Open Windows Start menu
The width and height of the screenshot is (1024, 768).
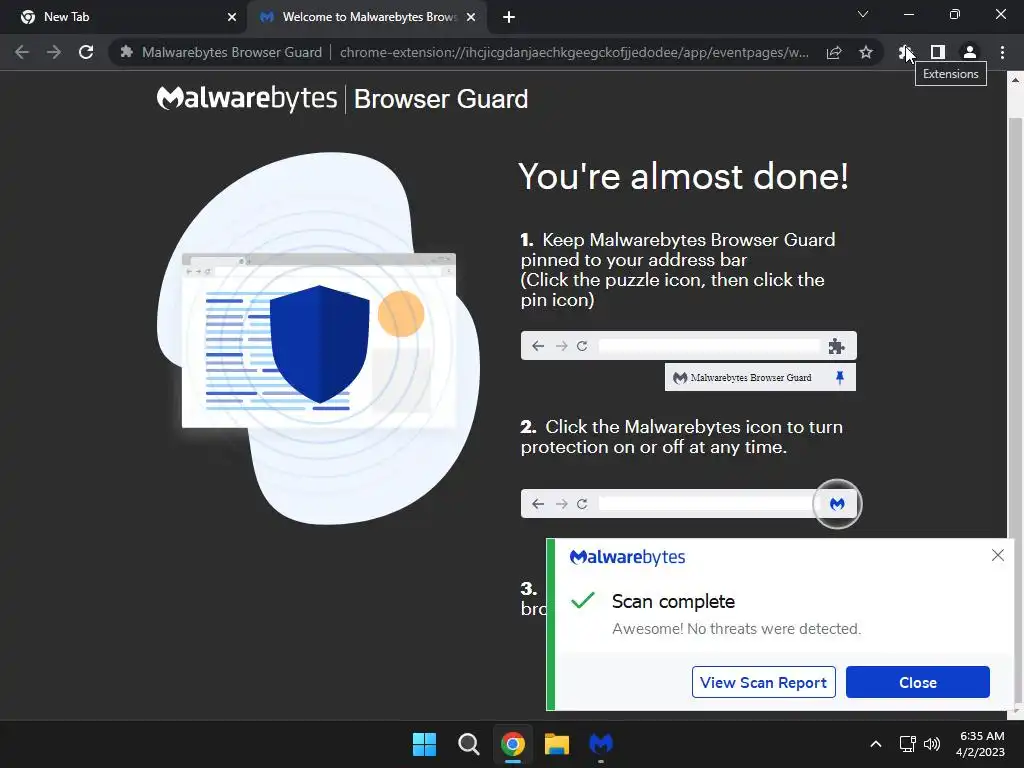pyautogui.click(x=424, y=744)
